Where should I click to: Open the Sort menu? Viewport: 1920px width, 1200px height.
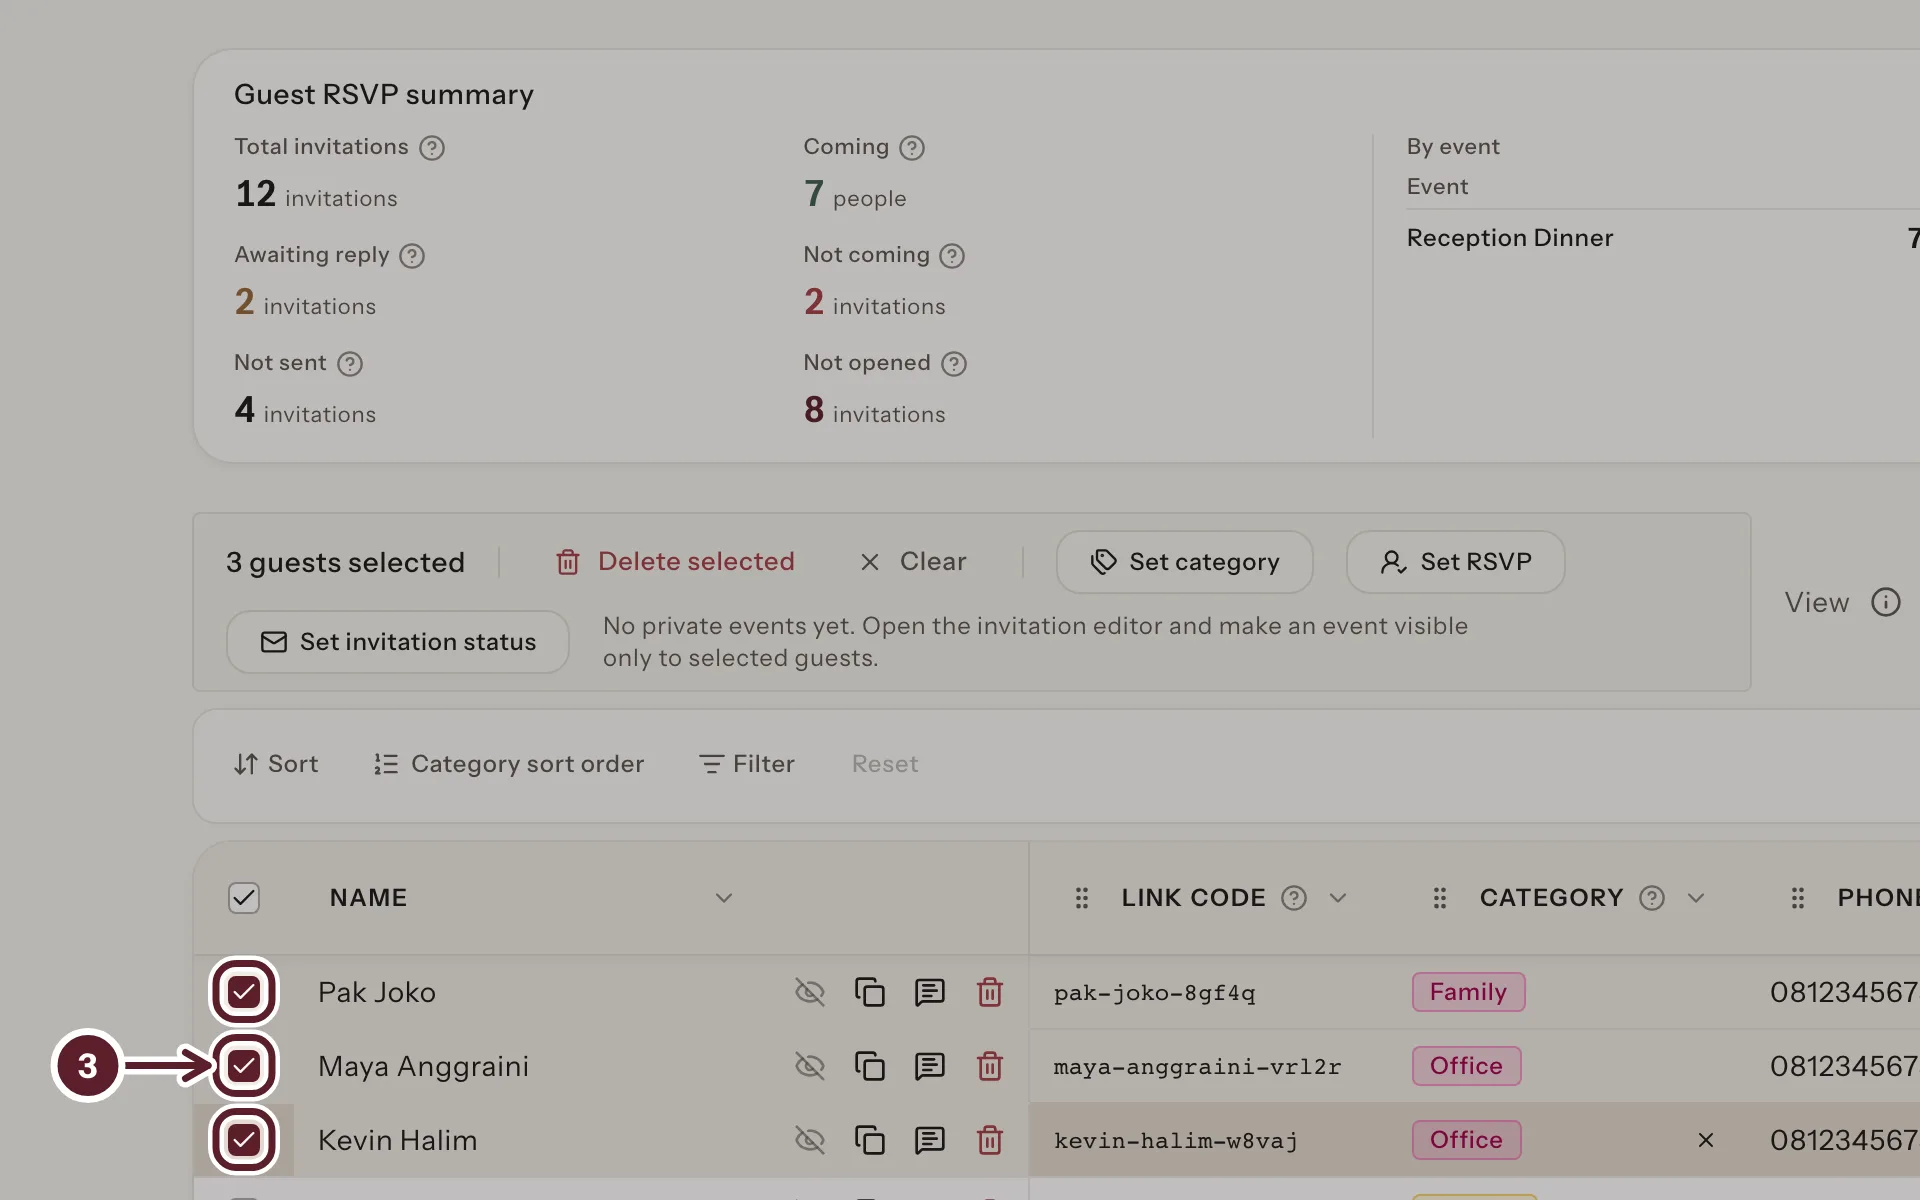click(276, 764)
